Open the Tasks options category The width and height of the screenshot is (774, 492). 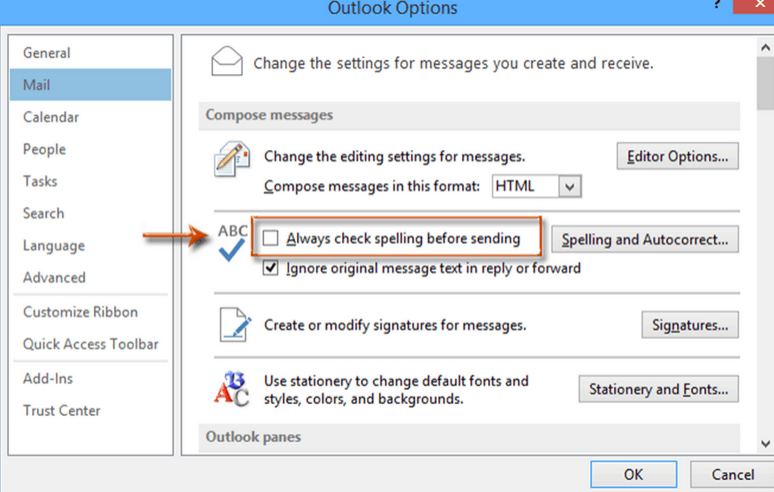(90, 181)
